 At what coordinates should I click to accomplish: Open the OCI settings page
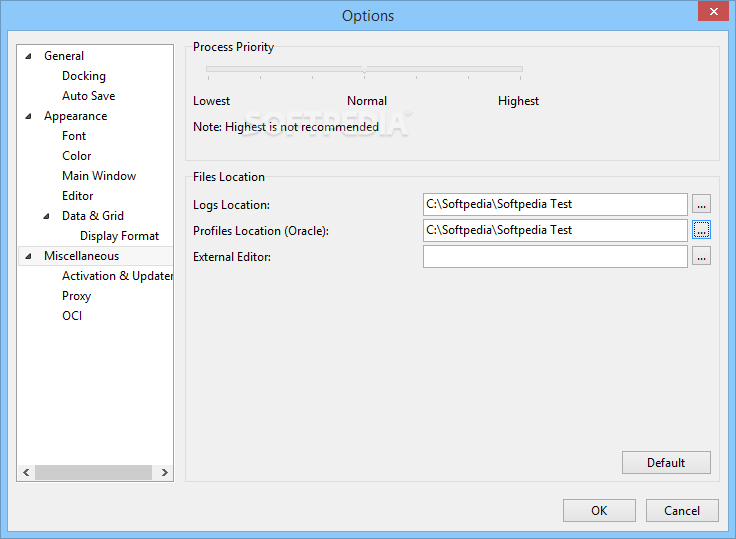(x=72, y=316)
